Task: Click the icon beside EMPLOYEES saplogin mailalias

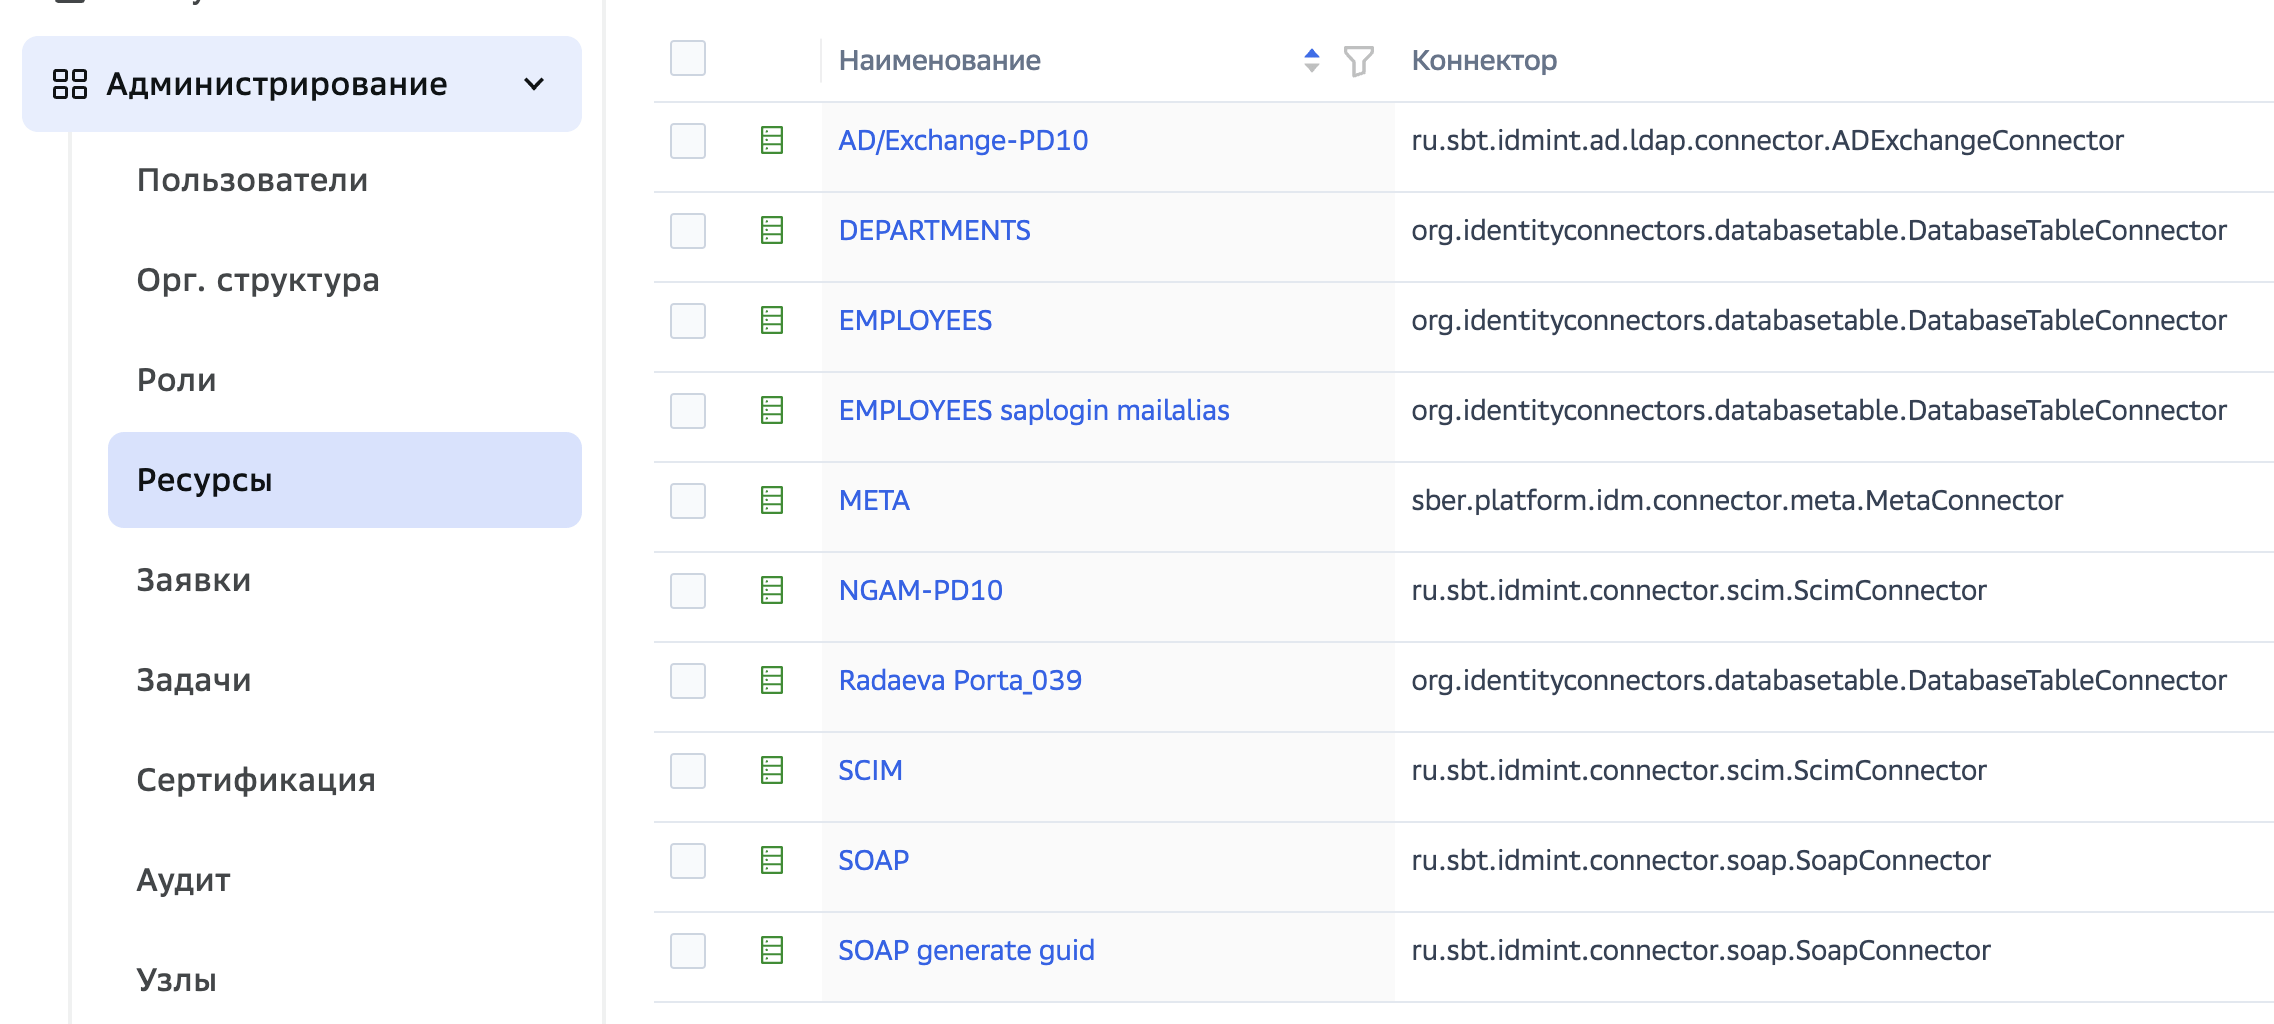Action: pos(772,410)
